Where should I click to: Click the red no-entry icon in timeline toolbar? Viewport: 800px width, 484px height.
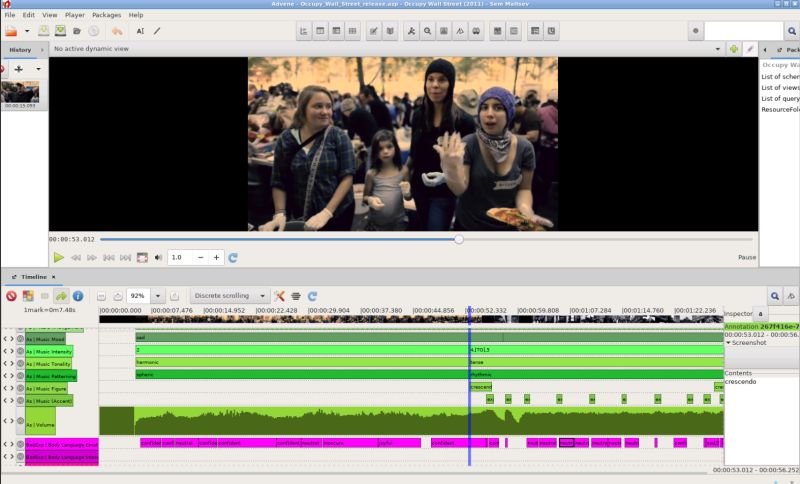pos(11,296)
